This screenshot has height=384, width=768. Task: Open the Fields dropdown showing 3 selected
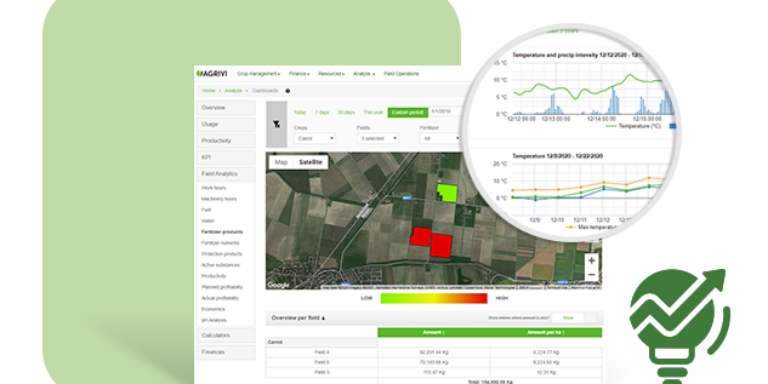[378, 139]
